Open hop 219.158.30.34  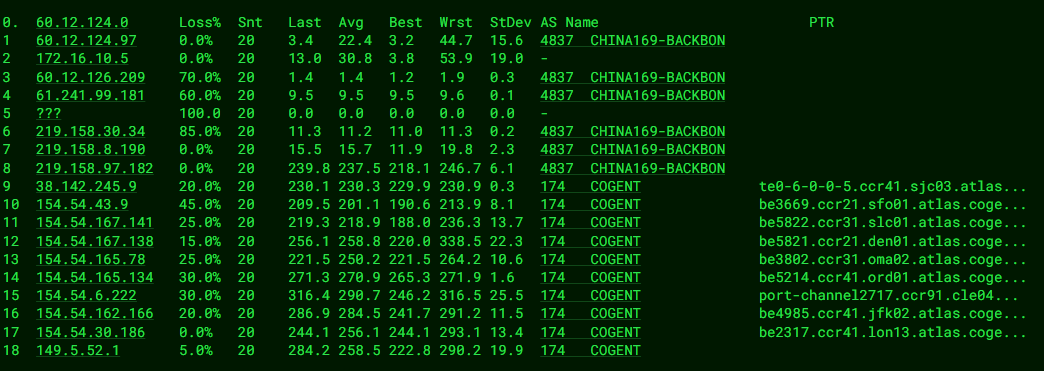(x=91, y=132)
